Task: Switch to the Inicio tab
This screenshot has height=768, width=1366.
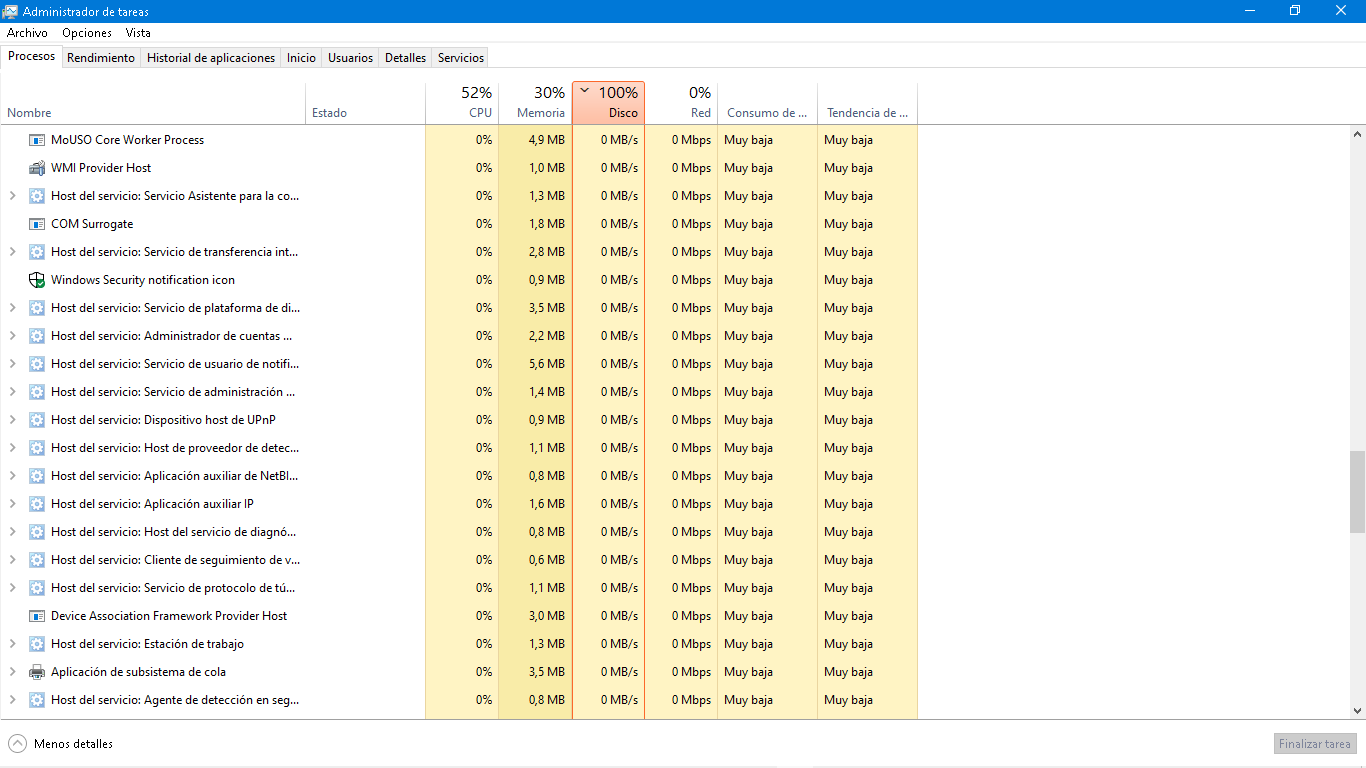Action: coord(301,58)
